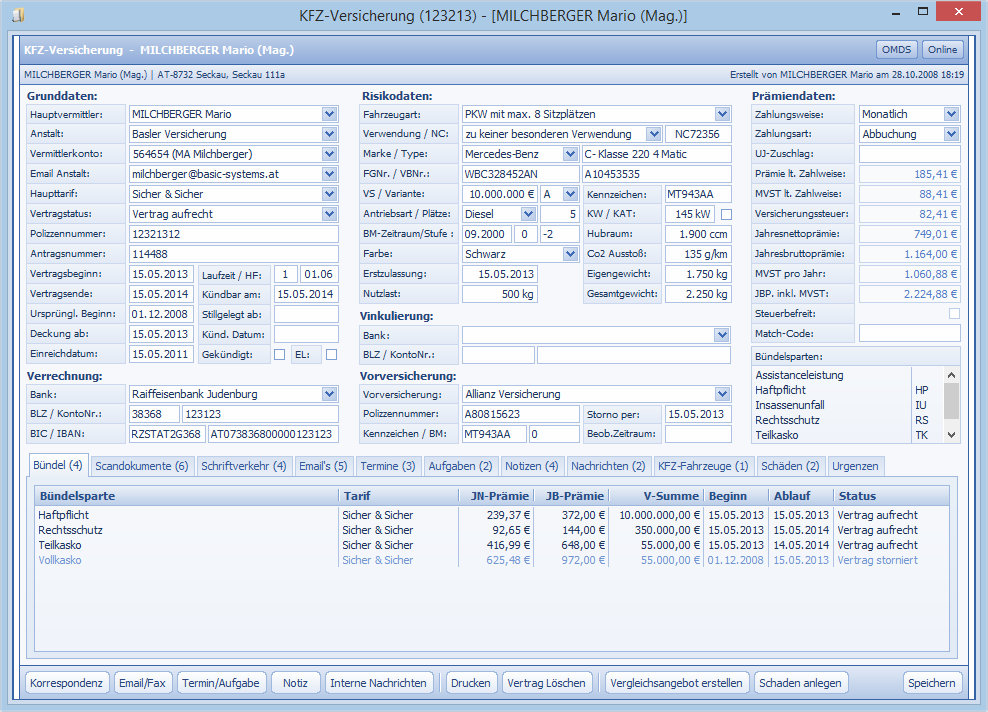Switch to the Email's (5) tab
This screenshot has height=712, width=988.
point(323,466)
